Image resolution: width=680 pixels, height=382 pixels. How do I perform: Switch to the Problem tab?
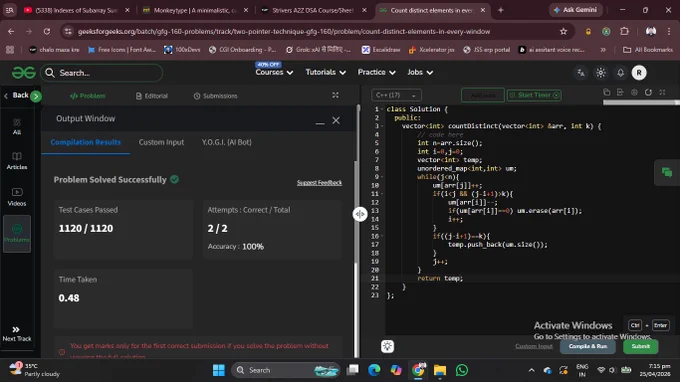87,96
